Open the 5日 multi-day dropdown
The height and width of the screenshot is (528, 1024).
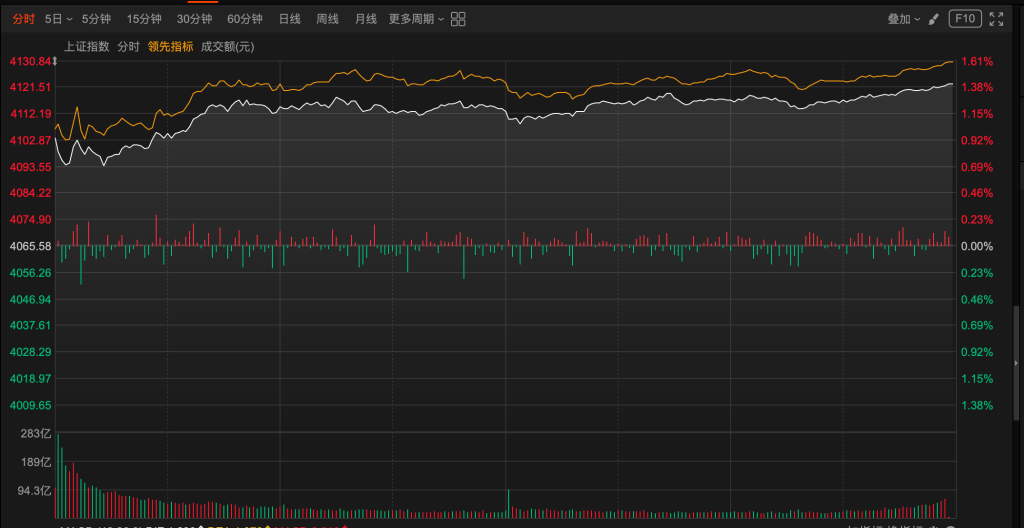click(x=59, y=19)
